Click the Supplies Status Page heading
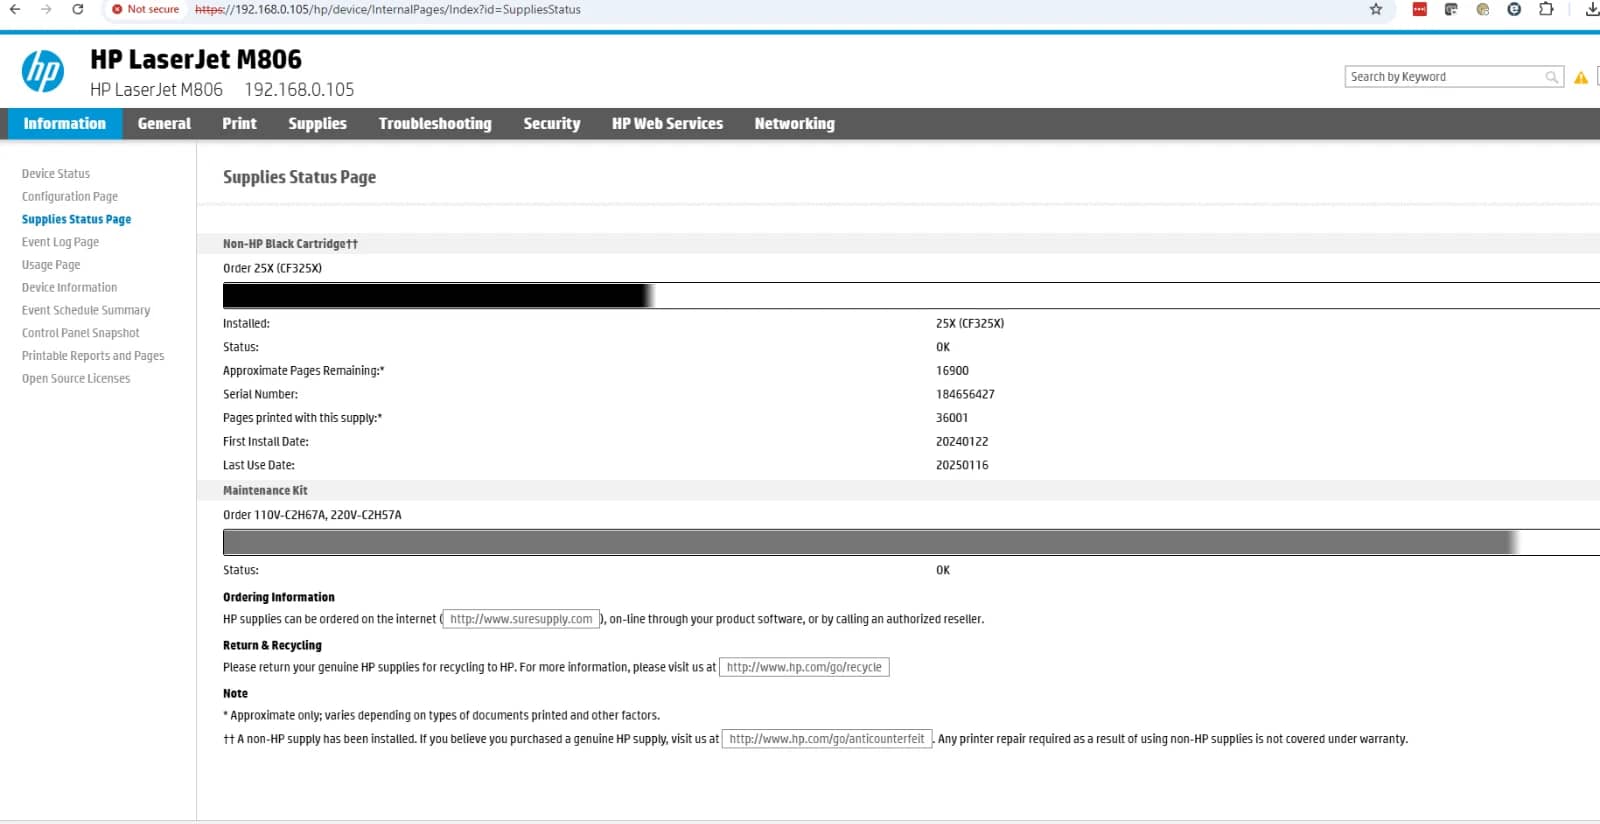1600x824 pixels. click(x=299, y=177)
